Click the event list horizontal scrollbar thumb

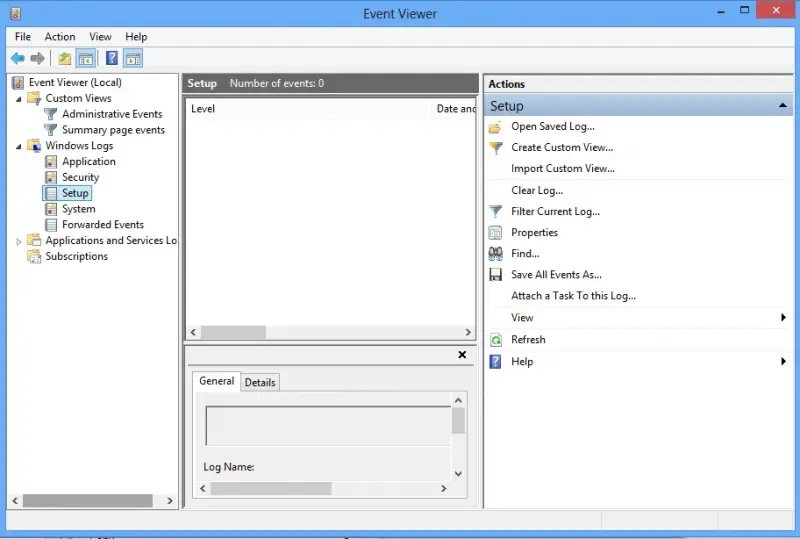pyautogui.click(x=233, y=332)
